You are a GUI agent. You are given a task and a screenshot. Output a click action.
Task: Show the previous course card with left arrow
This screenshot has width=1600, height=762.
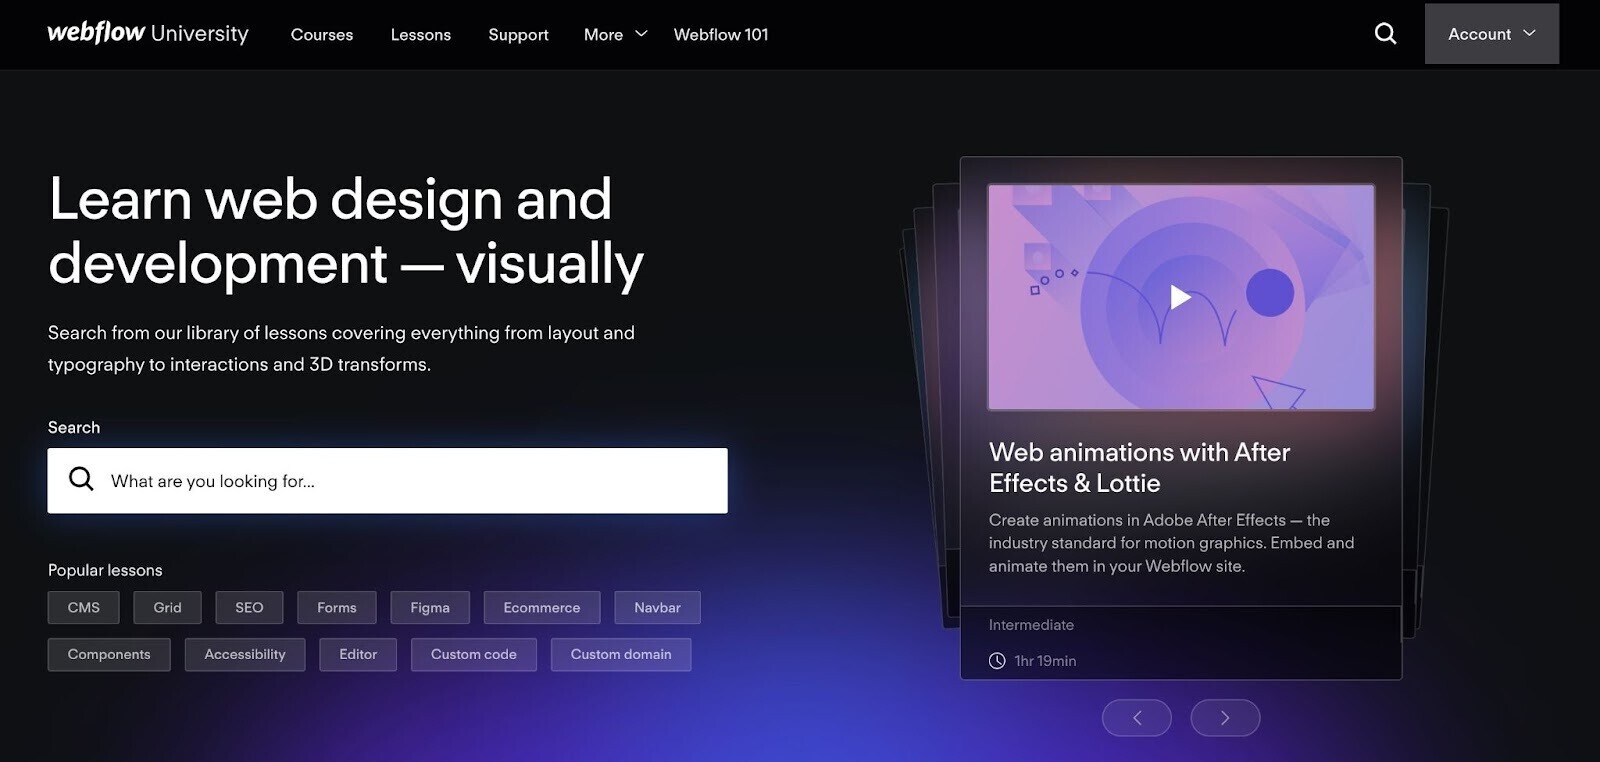click(x=1137, y=718)
